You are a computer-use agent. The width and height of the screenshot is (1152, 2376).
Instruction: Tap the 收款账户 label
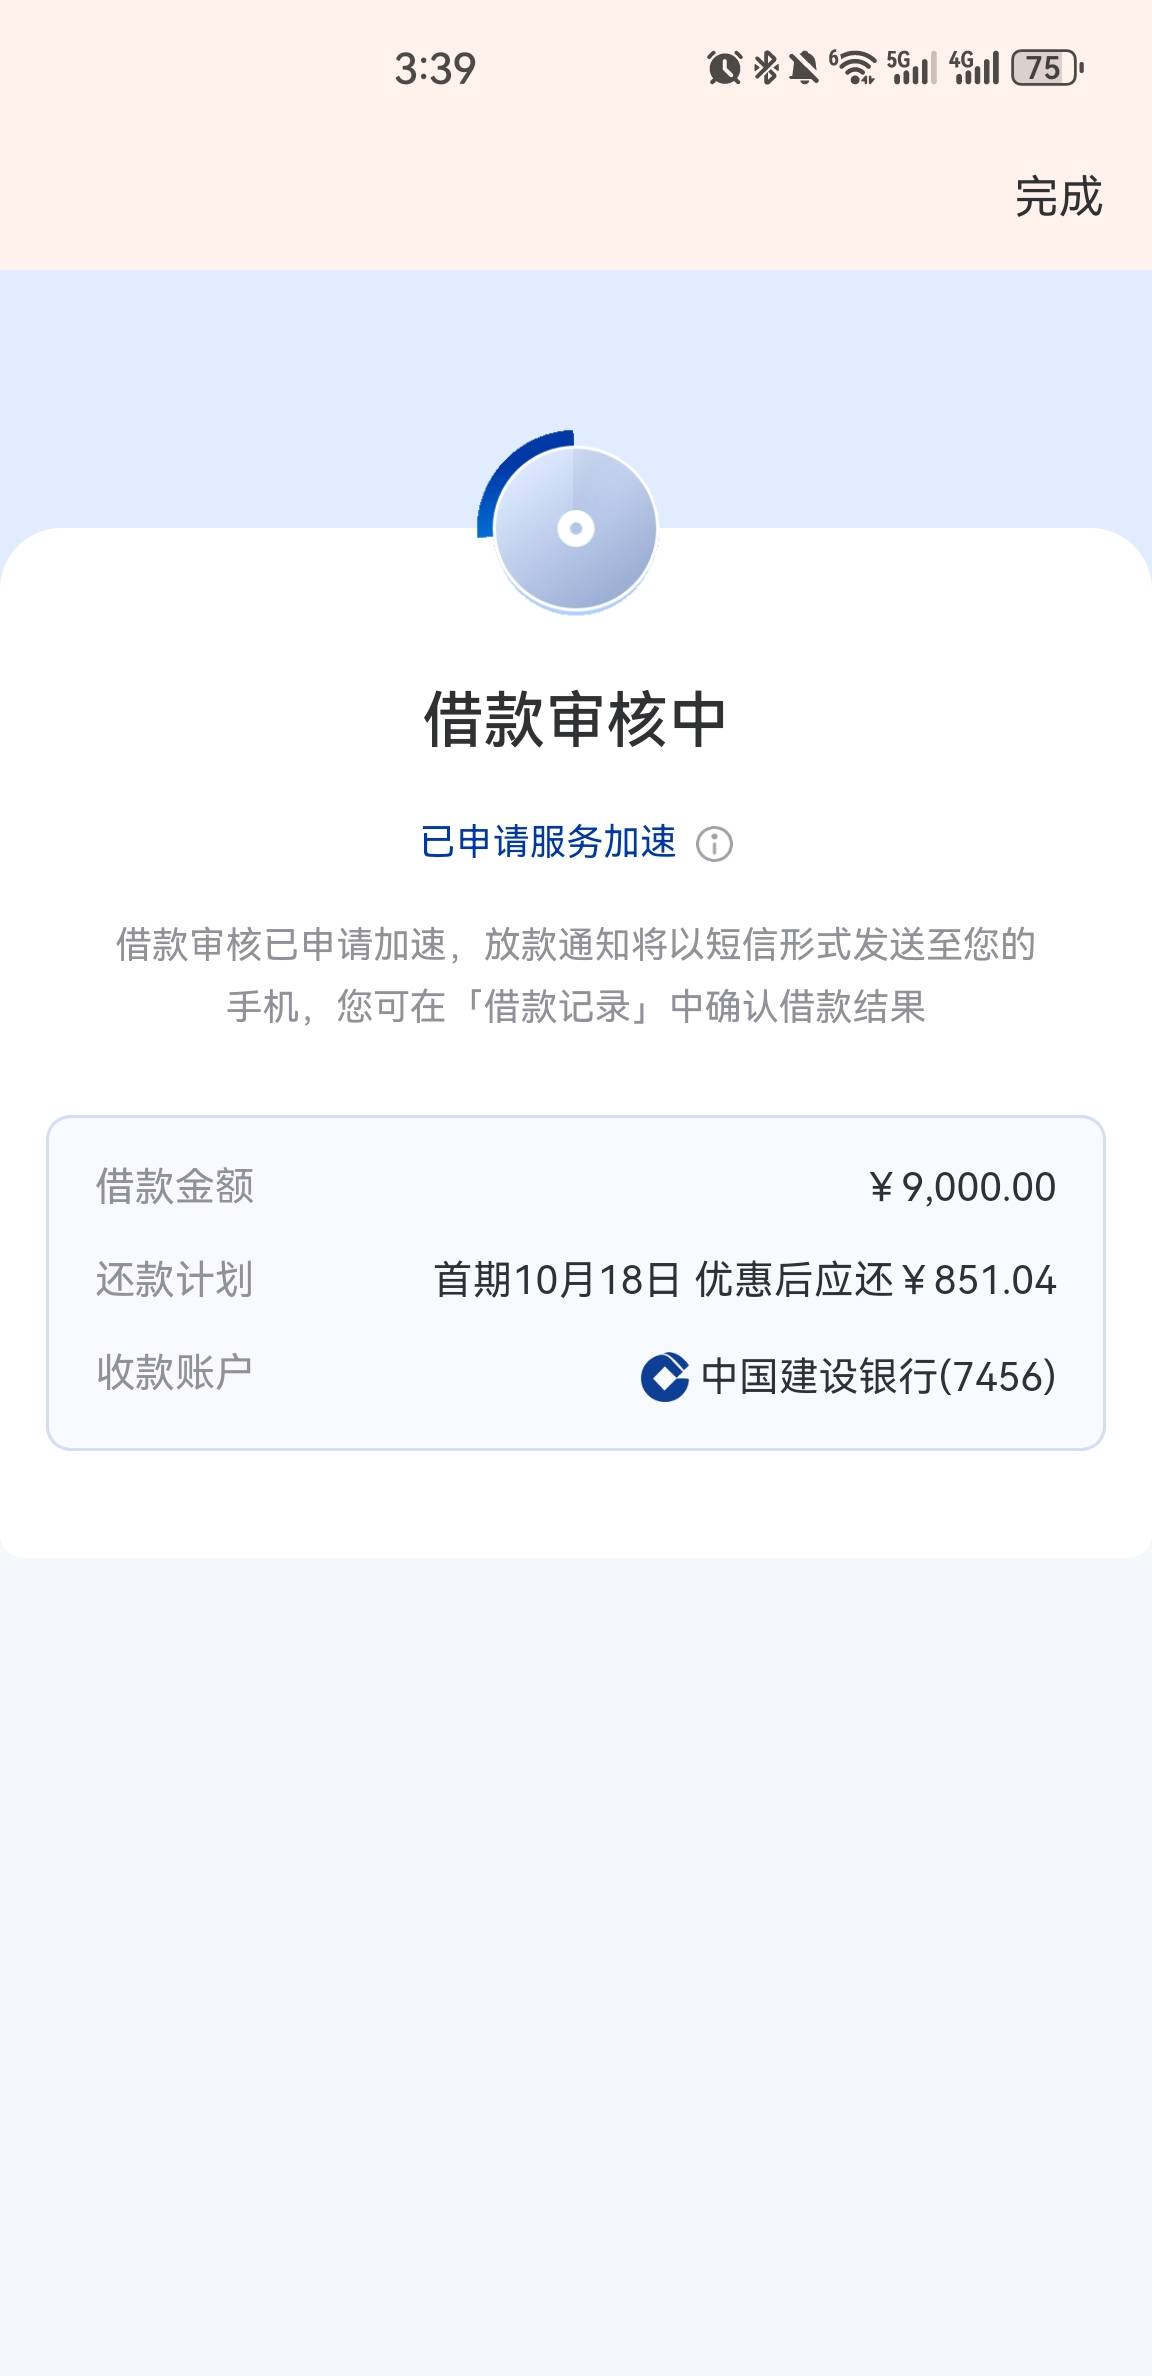point(174,1373)
